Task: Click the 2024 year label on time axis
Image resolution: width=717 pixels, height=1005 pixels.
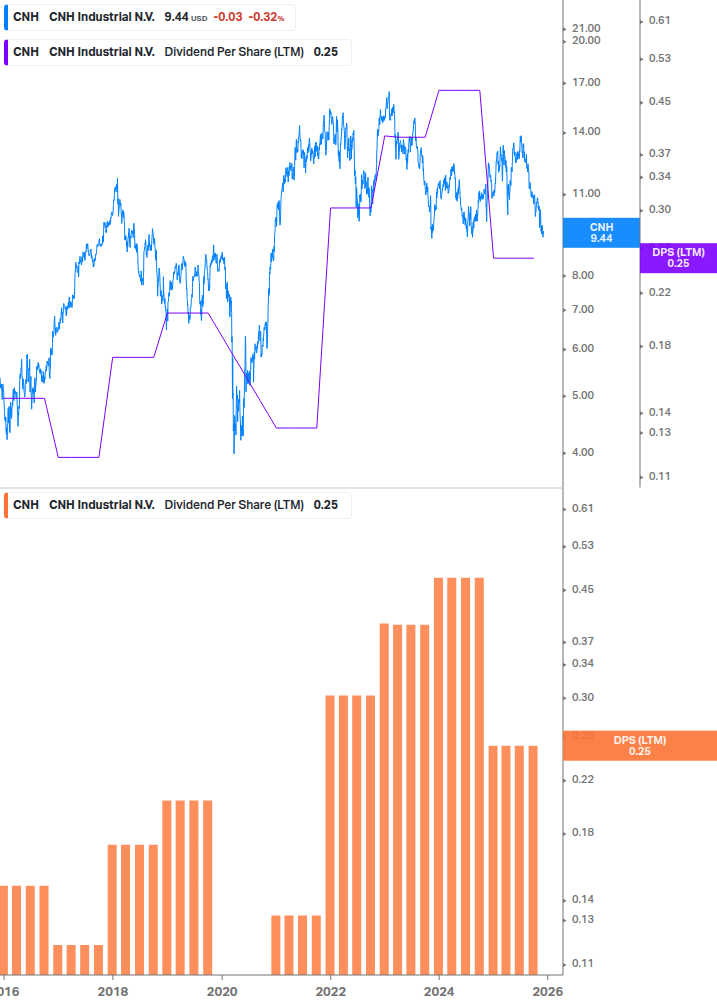Action: [x=439, y=992]
